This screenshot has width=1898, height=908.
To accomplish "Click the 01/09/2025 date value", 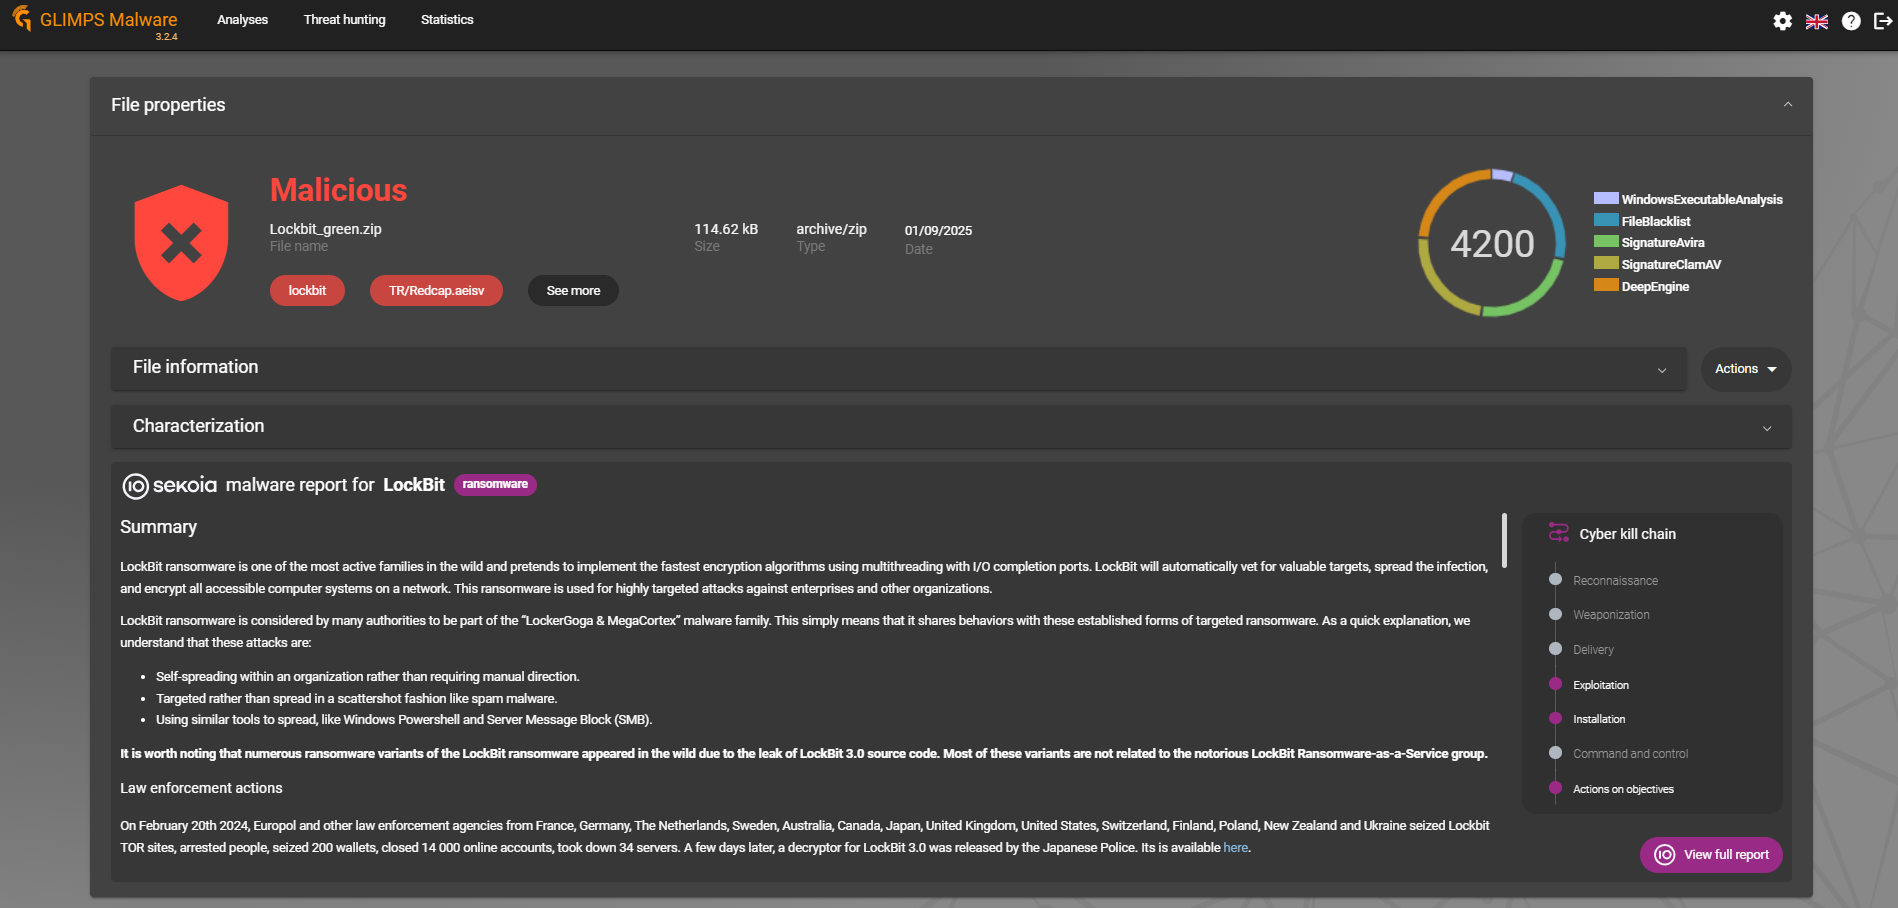I will (x=938, y=231).
